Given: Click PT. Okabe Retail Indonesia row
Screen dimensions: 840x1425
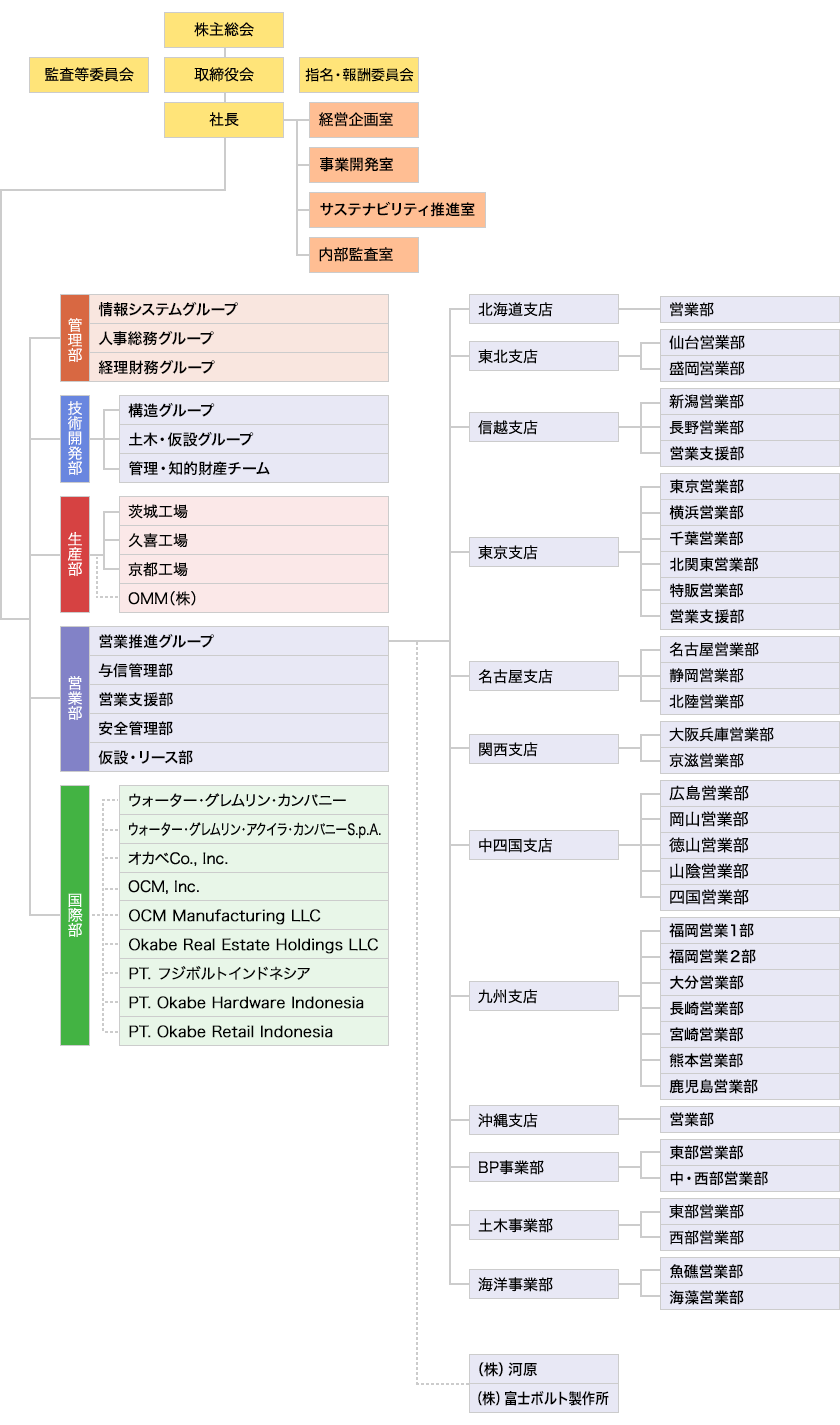Looking at the screenshot, I should [254, 1031].
